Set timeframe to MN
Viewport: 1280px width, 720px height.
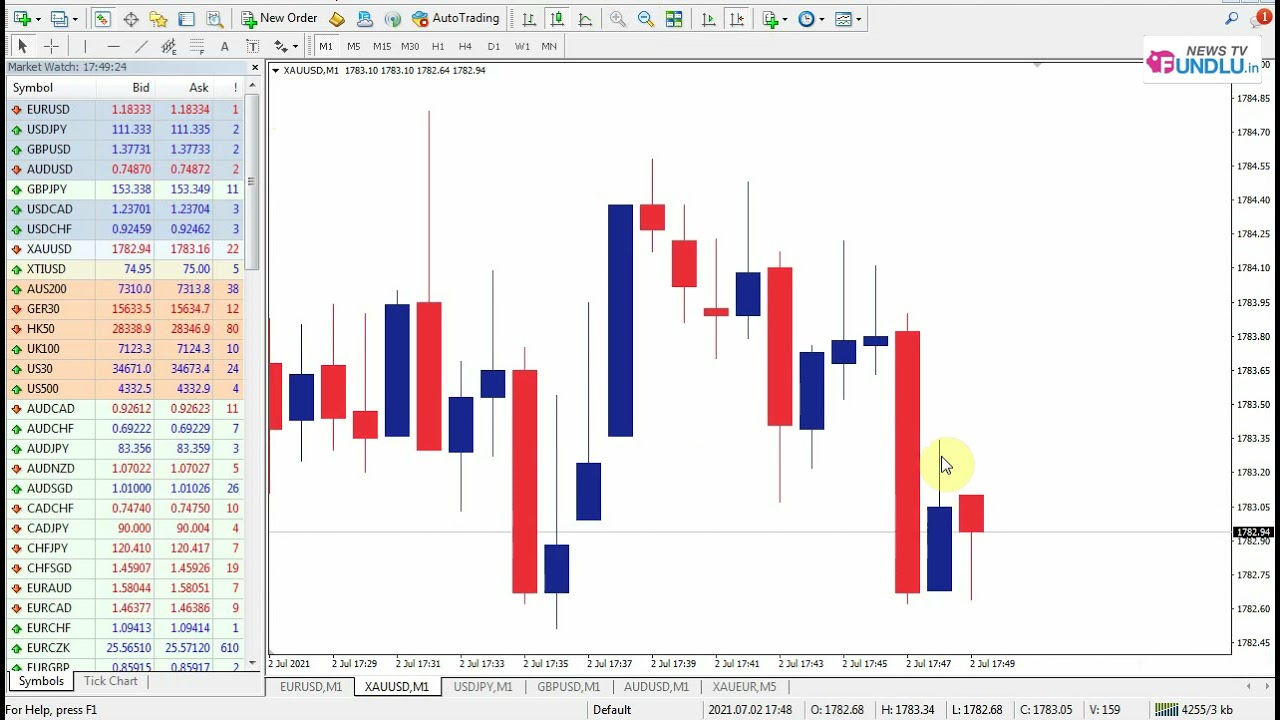pos(549,46)
